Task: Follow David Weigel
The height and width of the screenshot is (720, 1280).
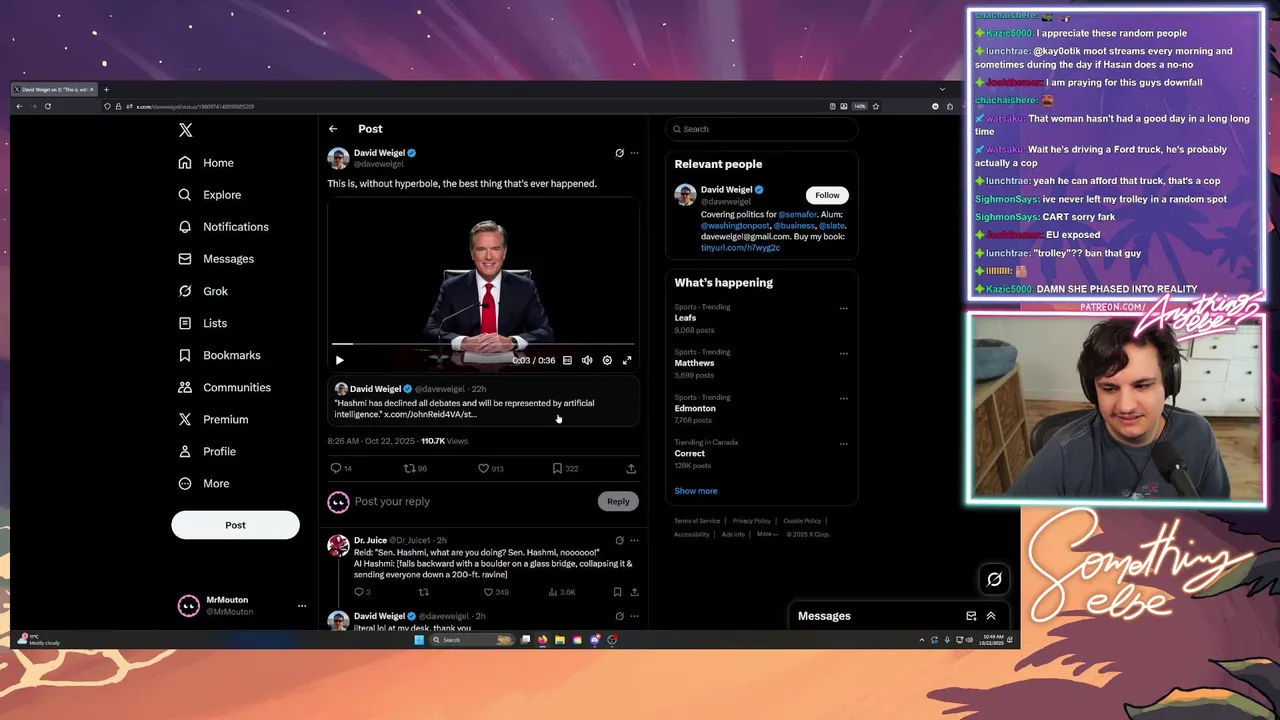Action: click(827, 195)
